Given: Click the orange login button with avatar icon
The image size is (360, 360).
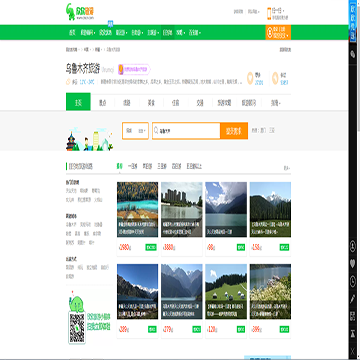Looking at the screenshot, I should coord(278,32).
